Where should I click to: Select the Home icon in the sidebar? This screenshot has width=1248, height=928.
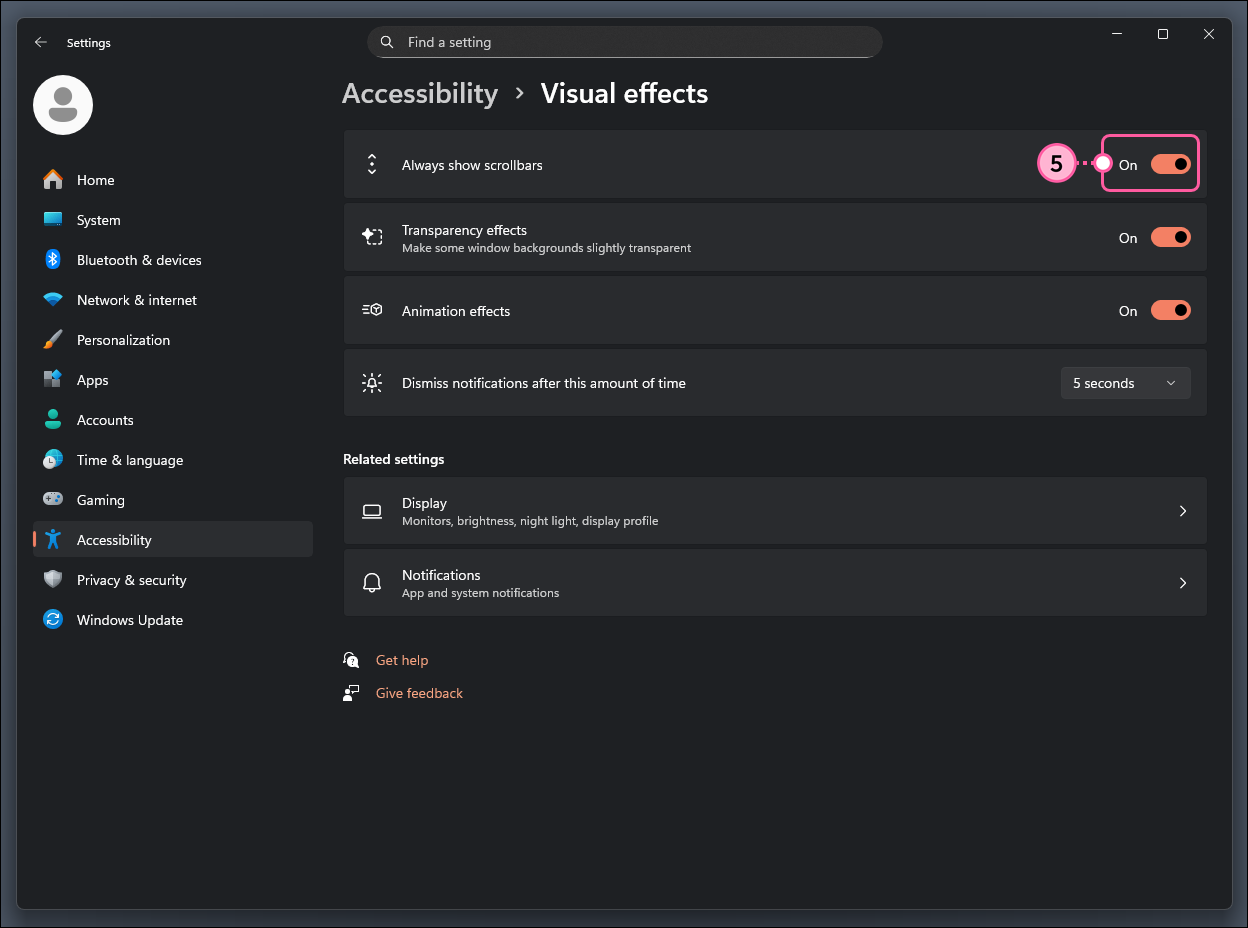coord(52,180)
